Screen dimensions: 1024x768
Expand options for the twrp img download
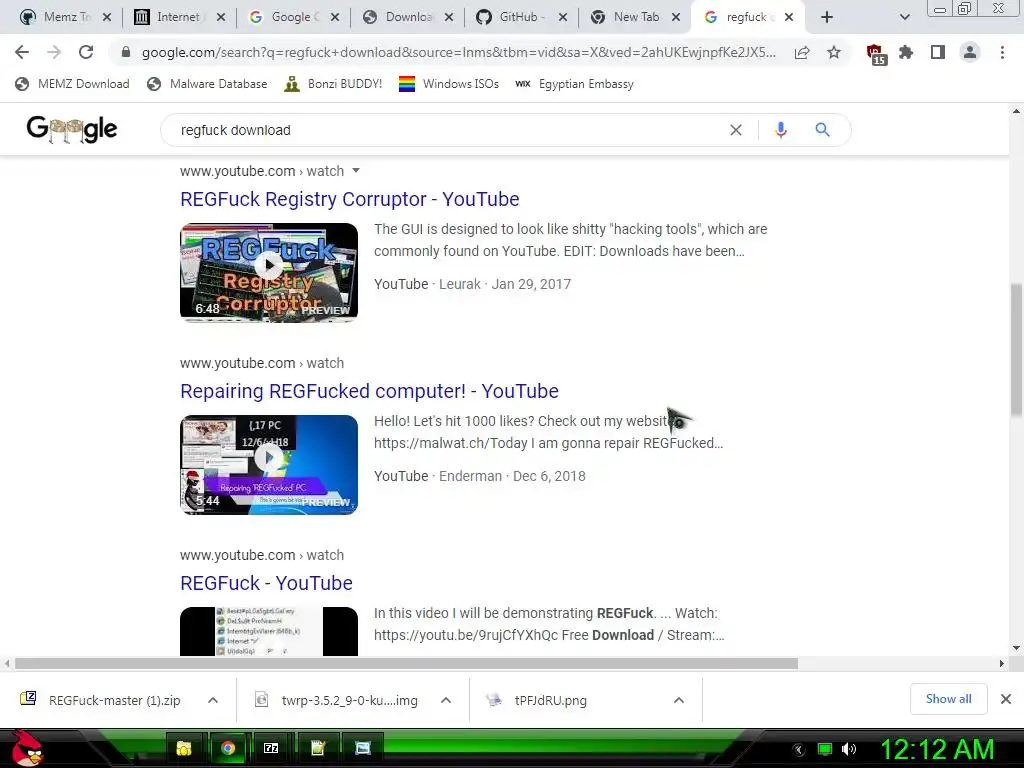tap(446, 700)
